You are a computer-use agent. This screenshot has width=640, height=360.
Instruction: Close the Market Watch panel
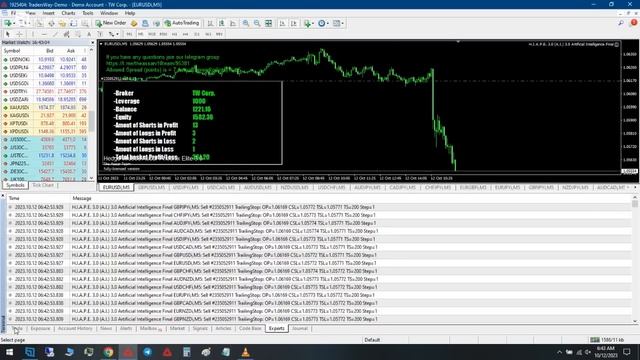[x=93, y=42]
